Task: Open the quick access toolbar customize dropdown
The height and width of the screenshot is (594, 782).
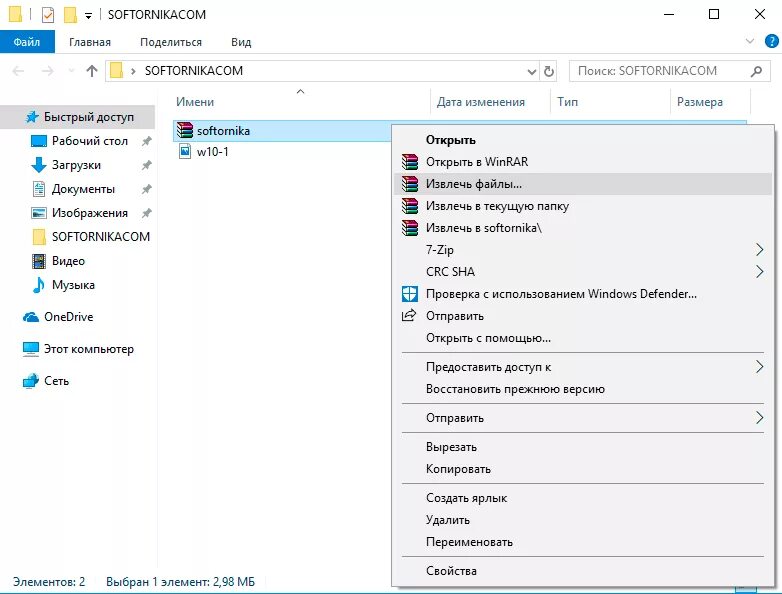Action: 88,16
